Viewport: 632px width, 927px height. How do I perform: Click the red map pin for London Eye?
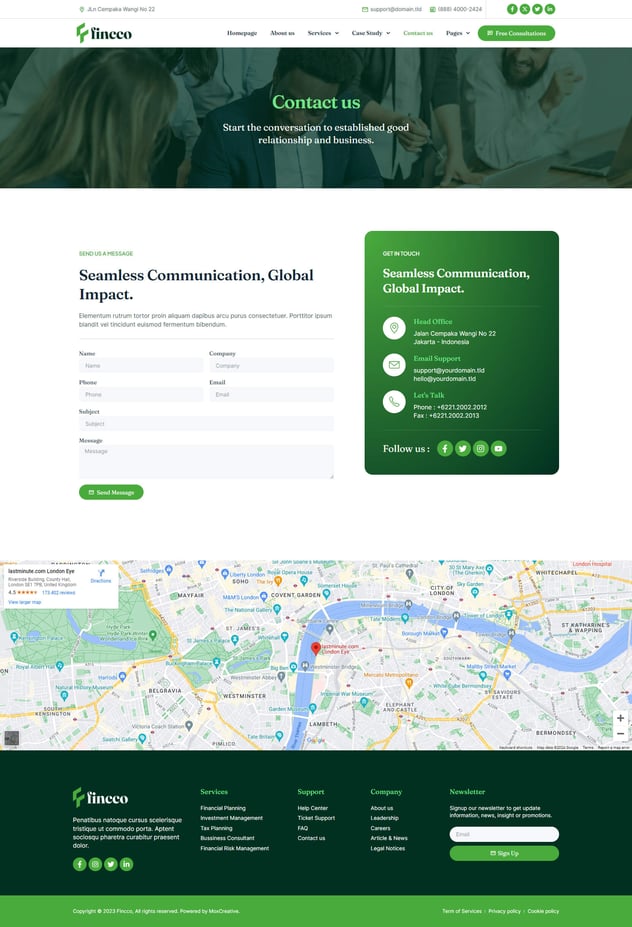[316, 649]
